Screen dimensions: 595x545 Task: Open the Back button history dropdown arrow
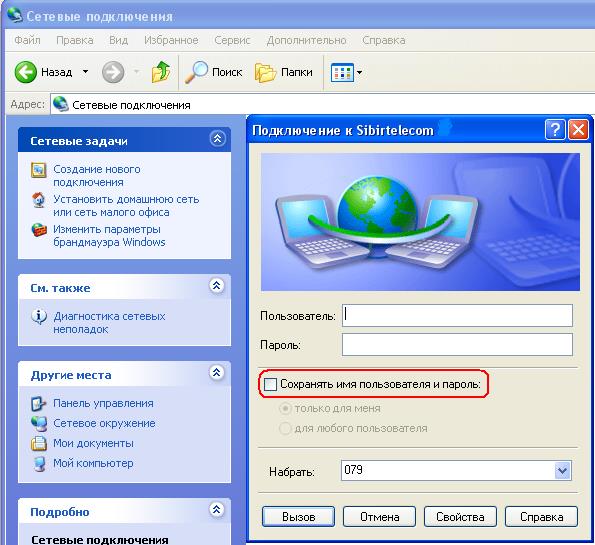85,72
